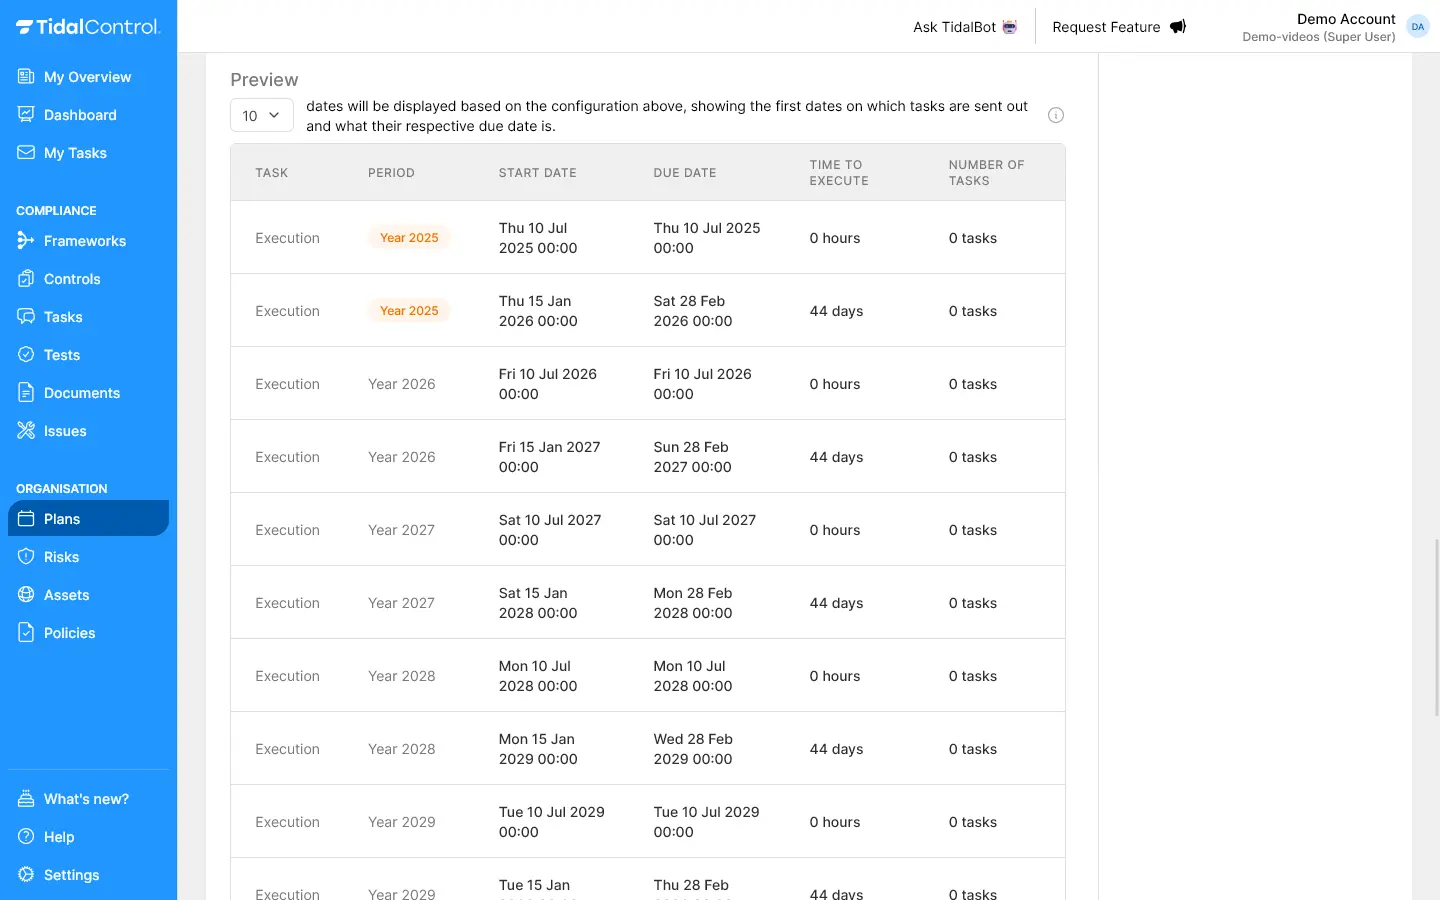Expand the preview count dropdown showing 10
Viewport: 1440px width, 900px height.
coord(261,116)
